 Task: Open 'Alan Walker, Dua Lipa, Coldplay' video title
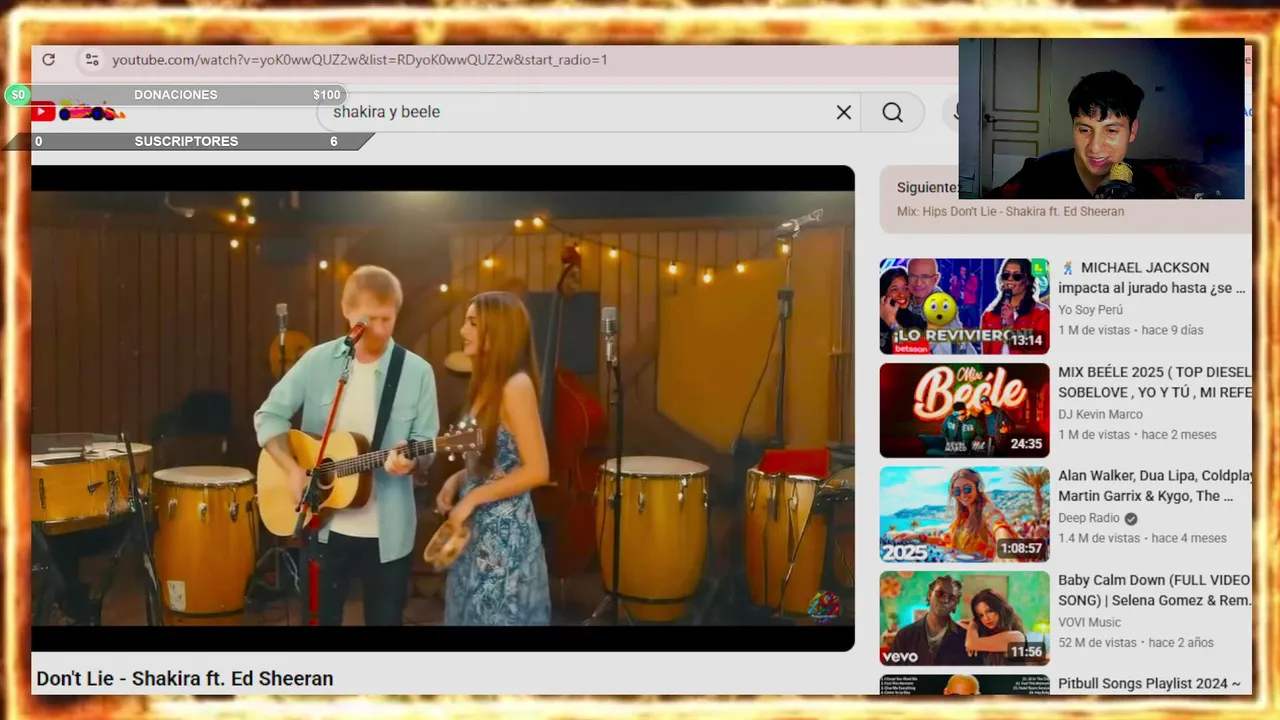[1155, 486]
